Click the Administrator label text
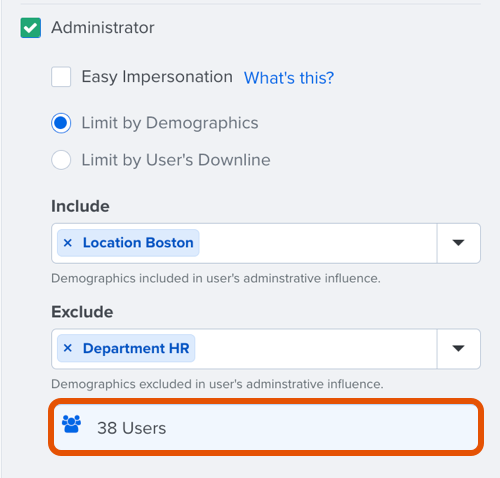The image size is (500, 478). (103, 27)
